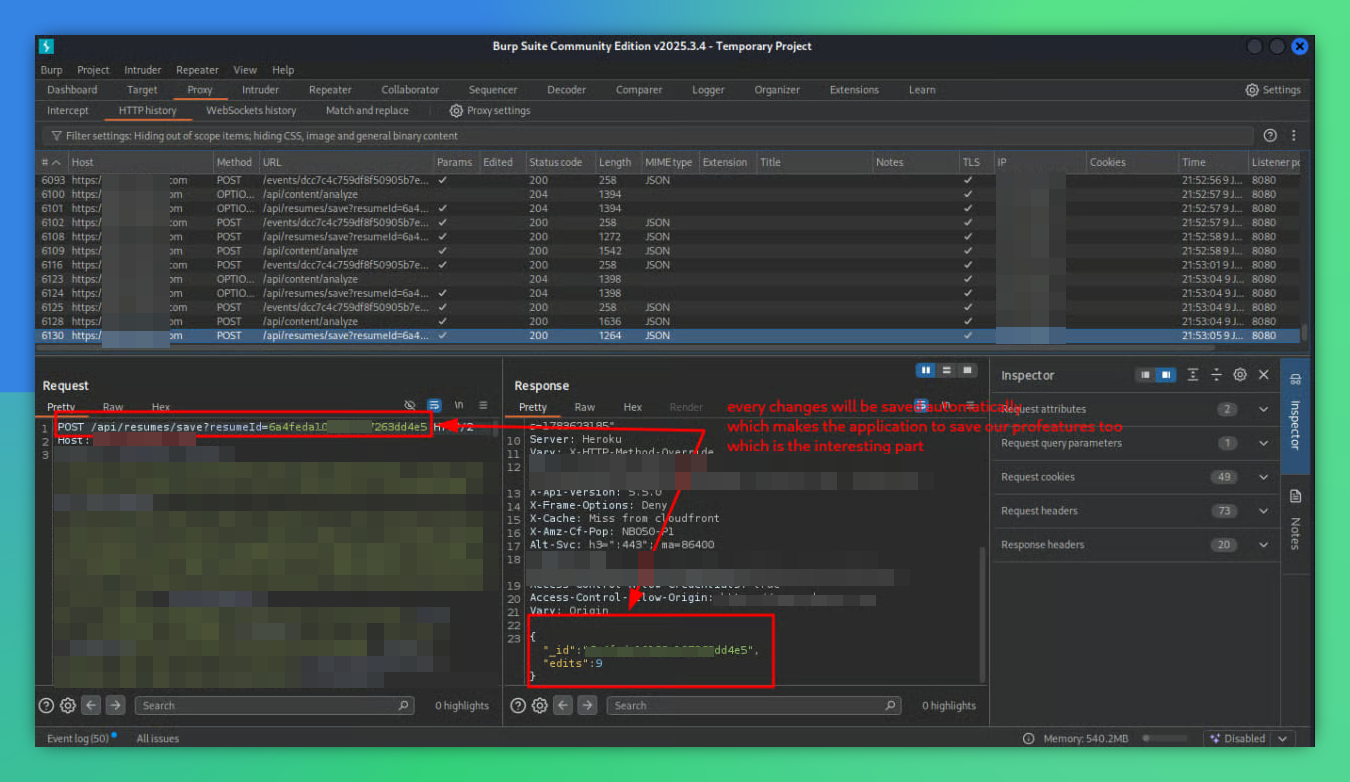The width and height of the screenshot is (1350, 782).
Task: Expand all Inspector sections icon
Action: (1193, 375)
